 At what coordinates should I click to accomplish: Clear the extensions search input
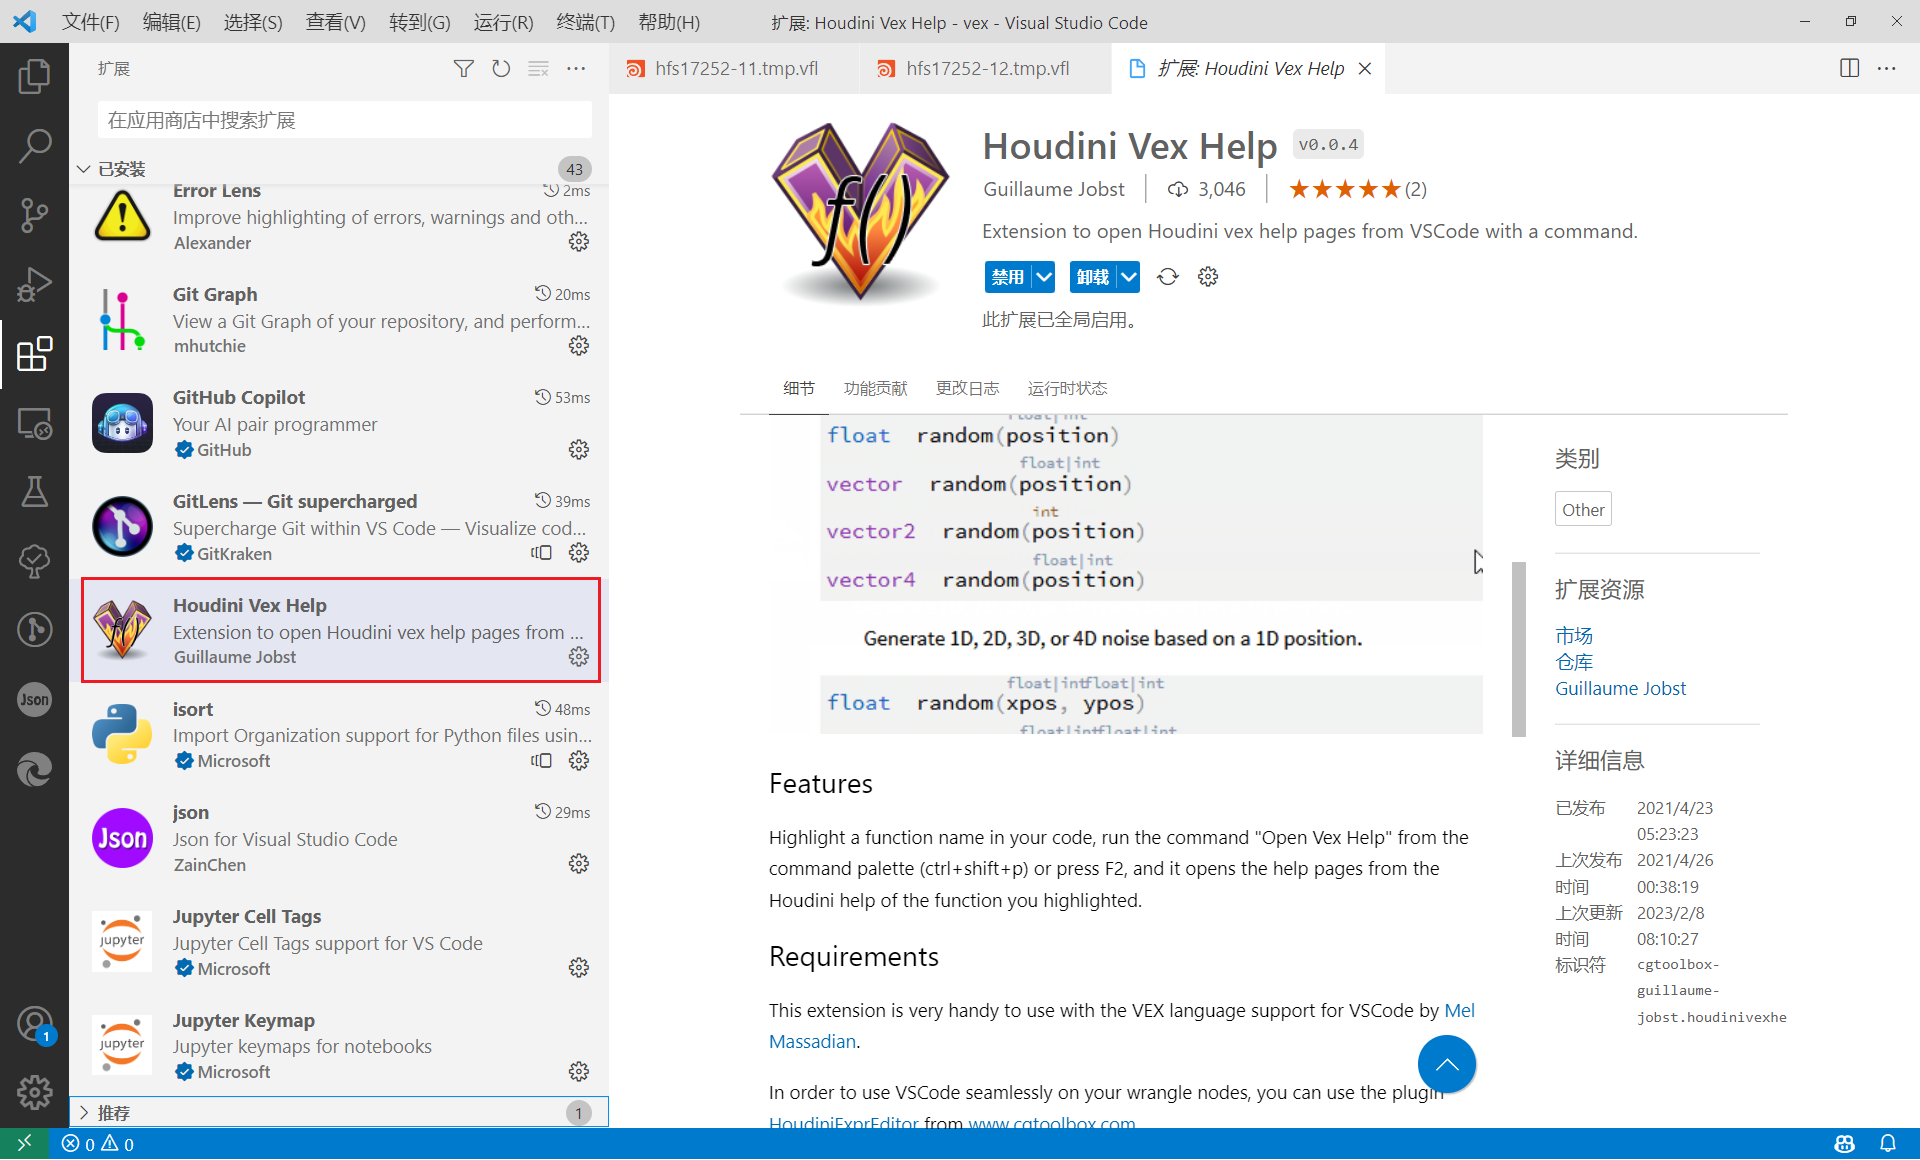(538, 68)
